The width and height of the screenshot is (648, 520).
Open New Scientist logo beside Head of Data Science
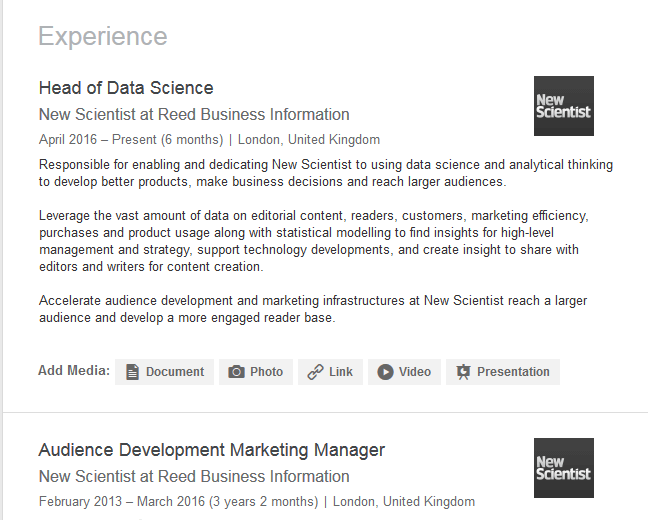[x=564, y=106]
